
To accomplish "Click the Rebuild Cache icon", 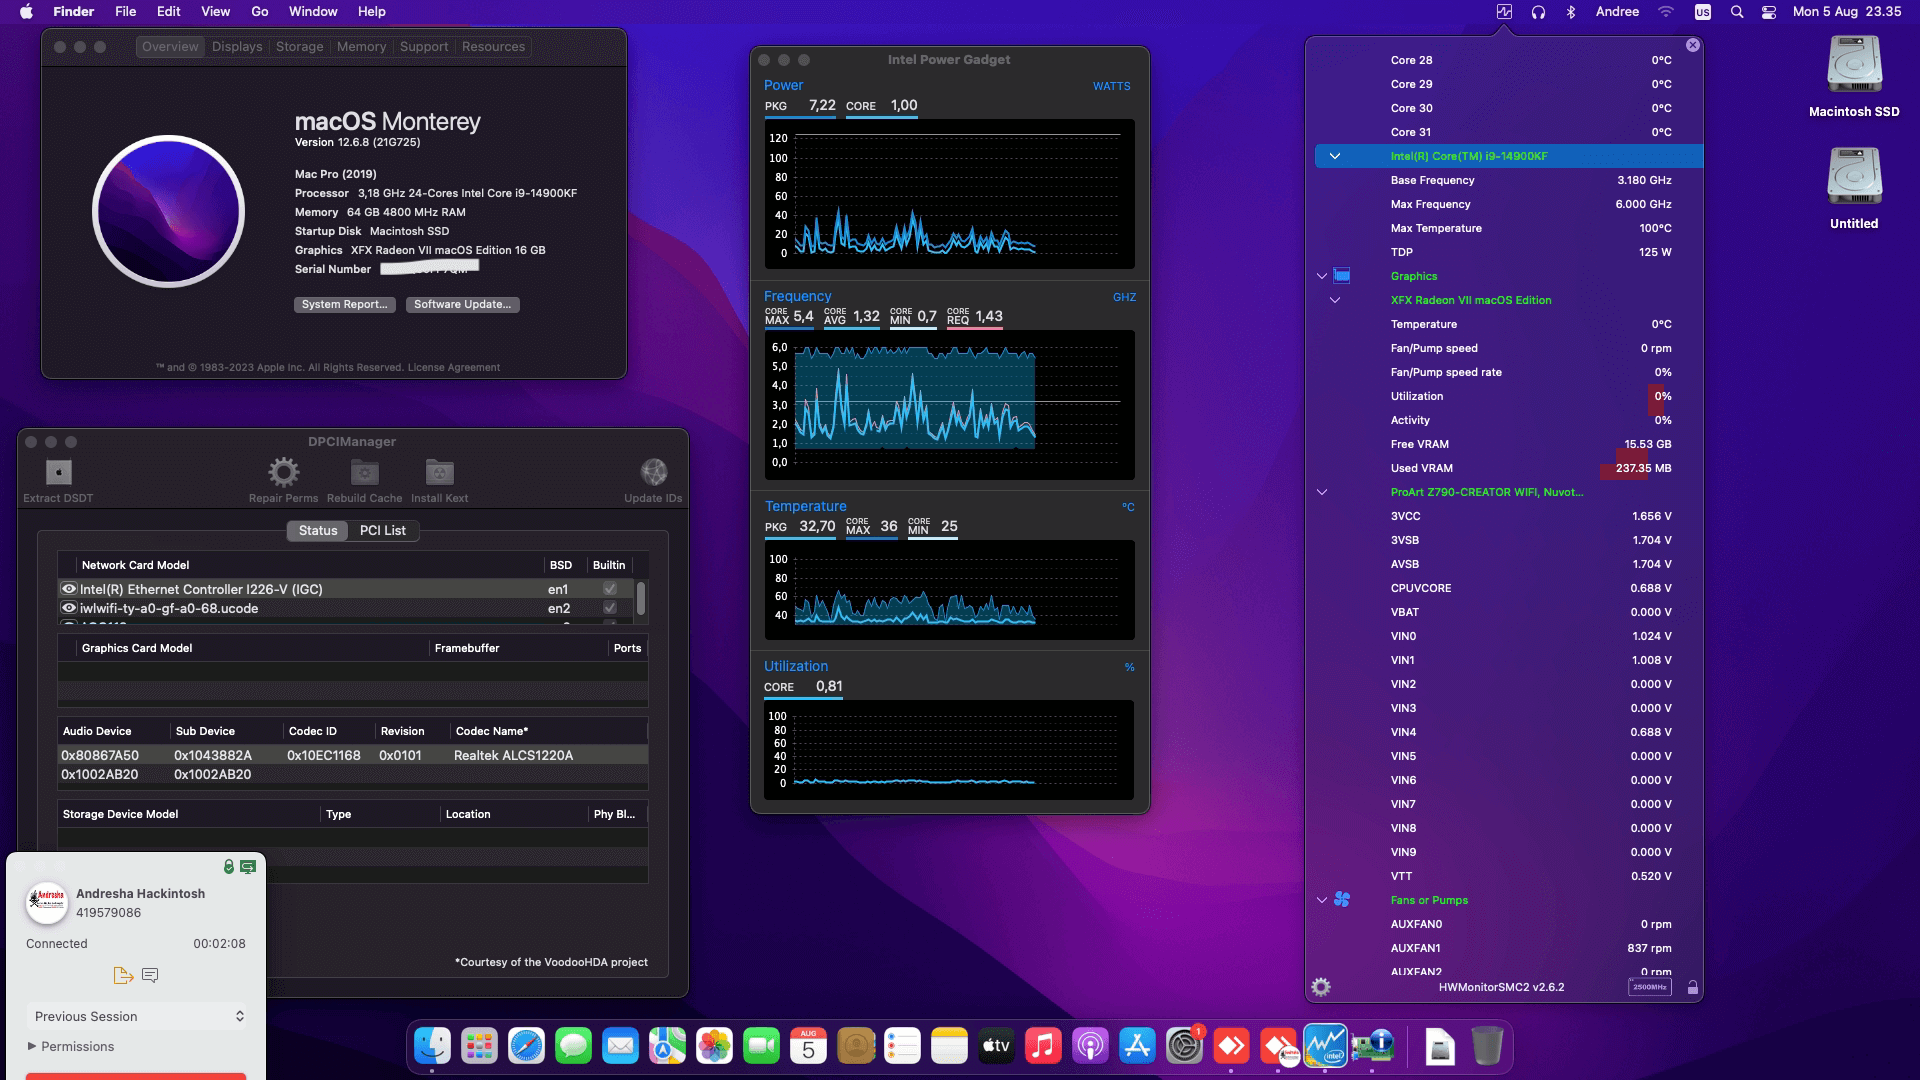I will coord(364,471).
